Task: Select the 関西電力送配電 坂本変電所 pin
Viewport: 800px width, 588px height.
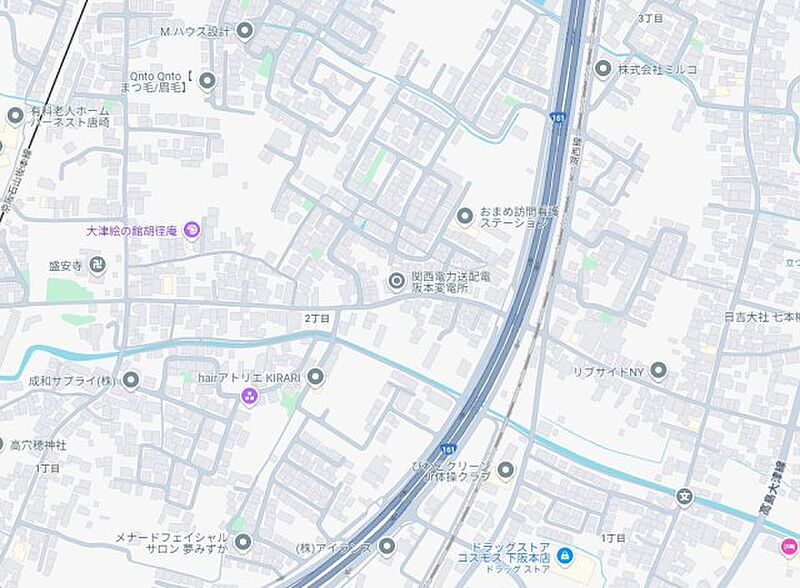Action: (396, 281)
